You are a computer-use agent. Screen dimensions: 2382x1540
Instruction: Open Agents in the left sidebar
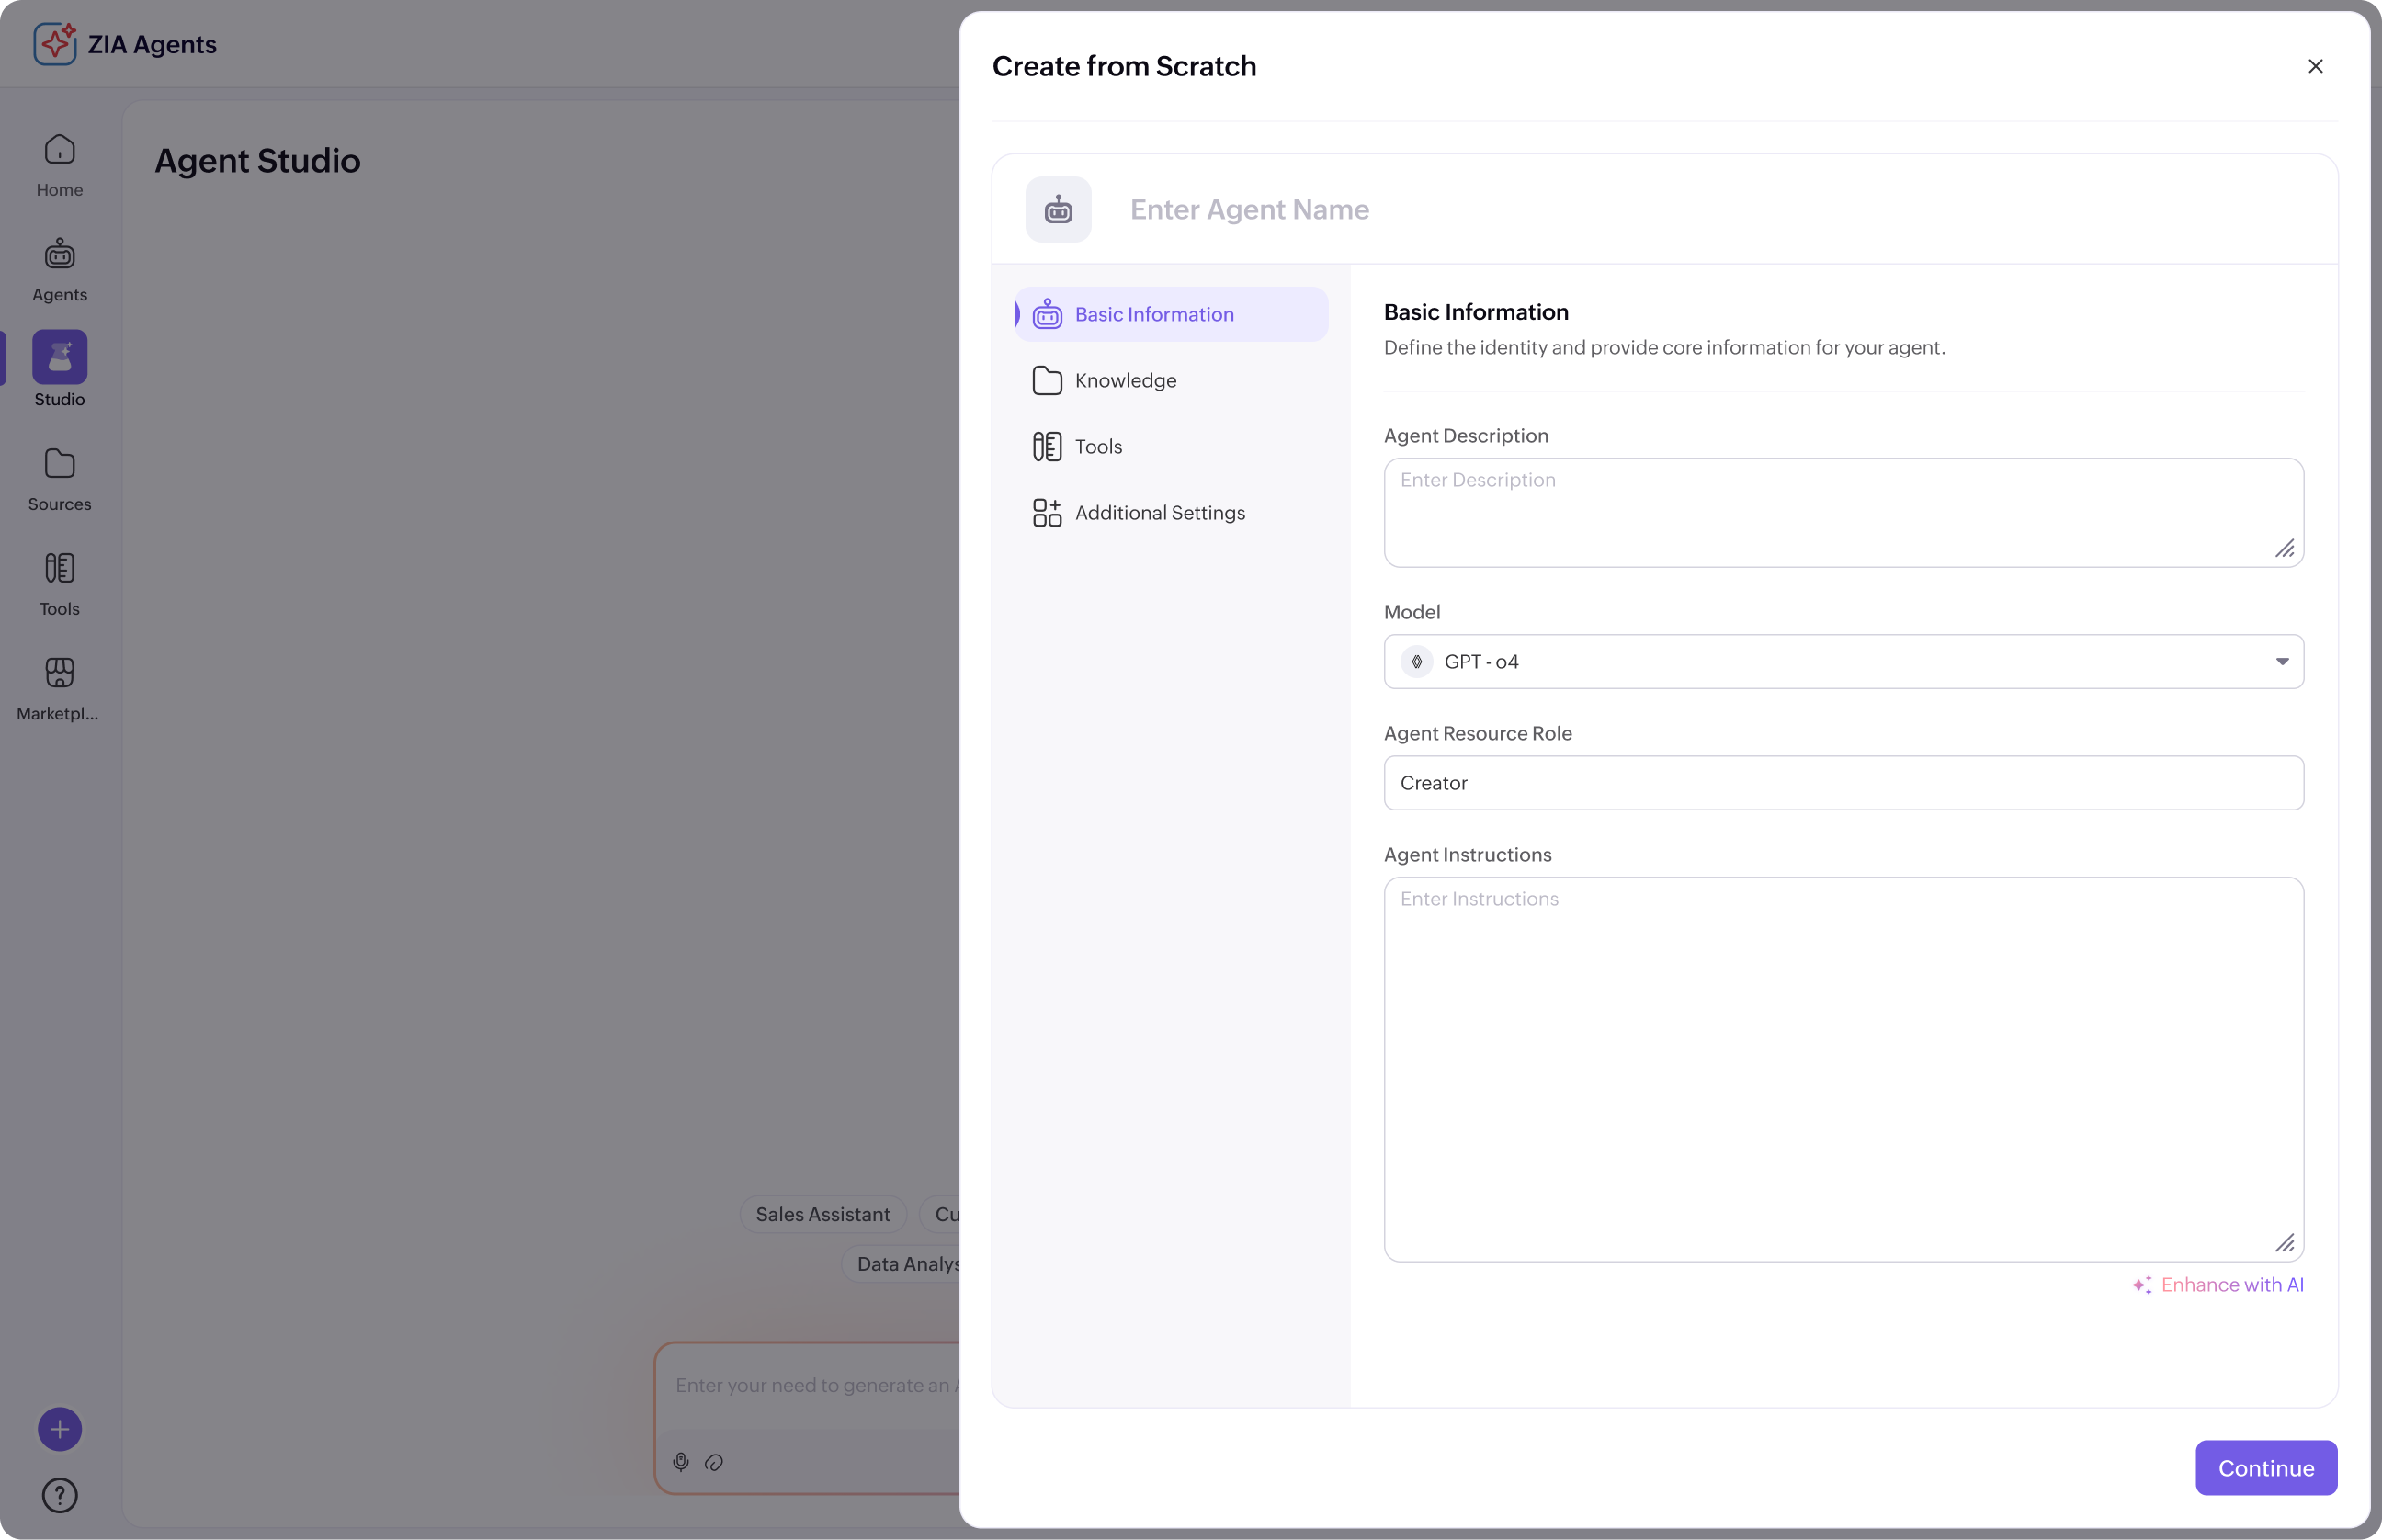point(60,271)
